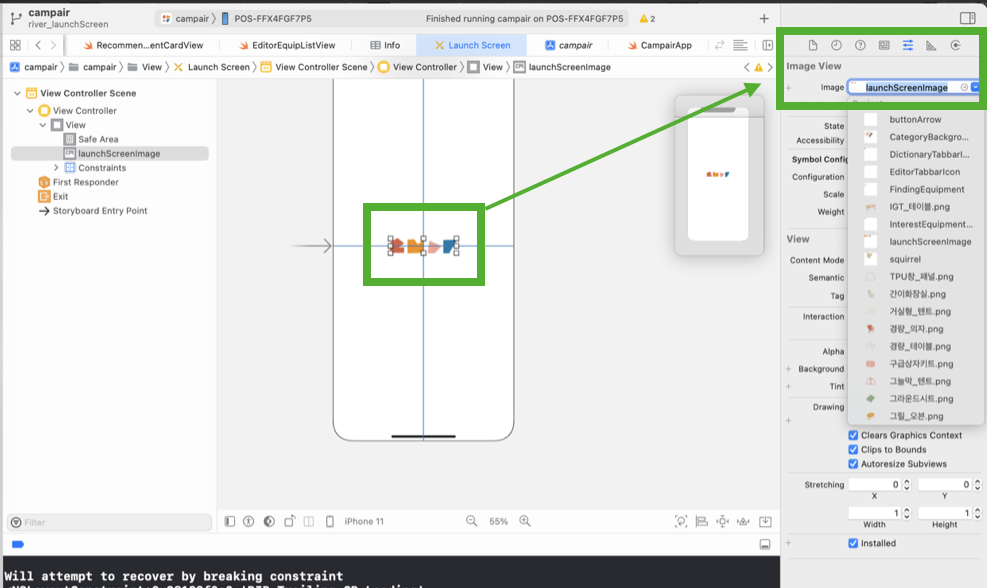988x588 pixels.
Task: Show the warnings indicator with 2 issues
Action: click(648, 18)
